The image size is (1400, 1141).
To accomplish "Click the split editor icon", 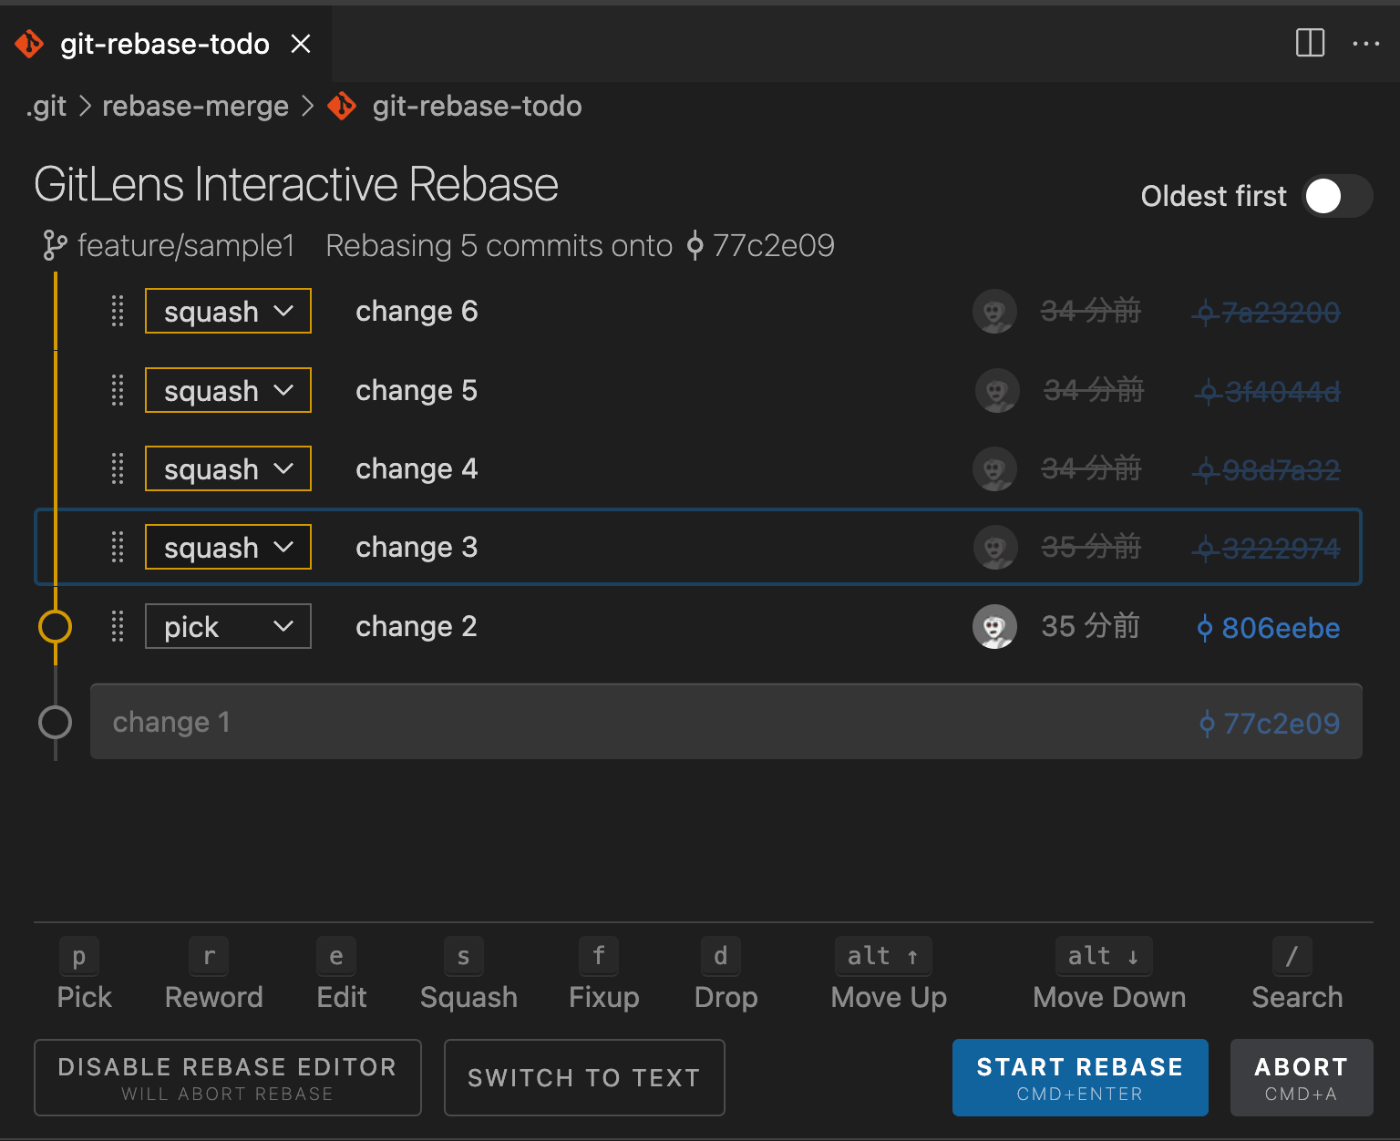I will coord(1309,43).
